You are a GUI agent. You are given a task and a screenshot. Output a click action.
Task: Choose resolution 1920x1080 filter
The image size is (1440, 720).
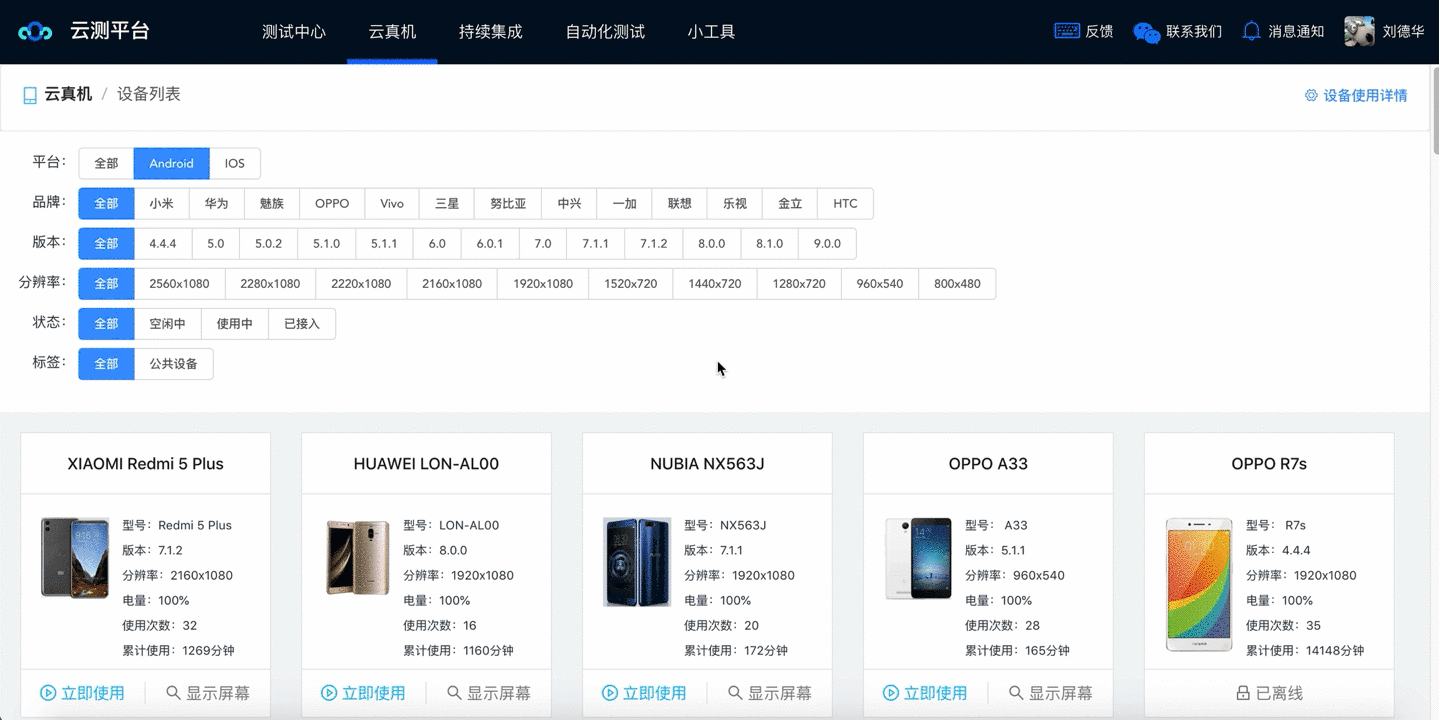tap(542, 283)
